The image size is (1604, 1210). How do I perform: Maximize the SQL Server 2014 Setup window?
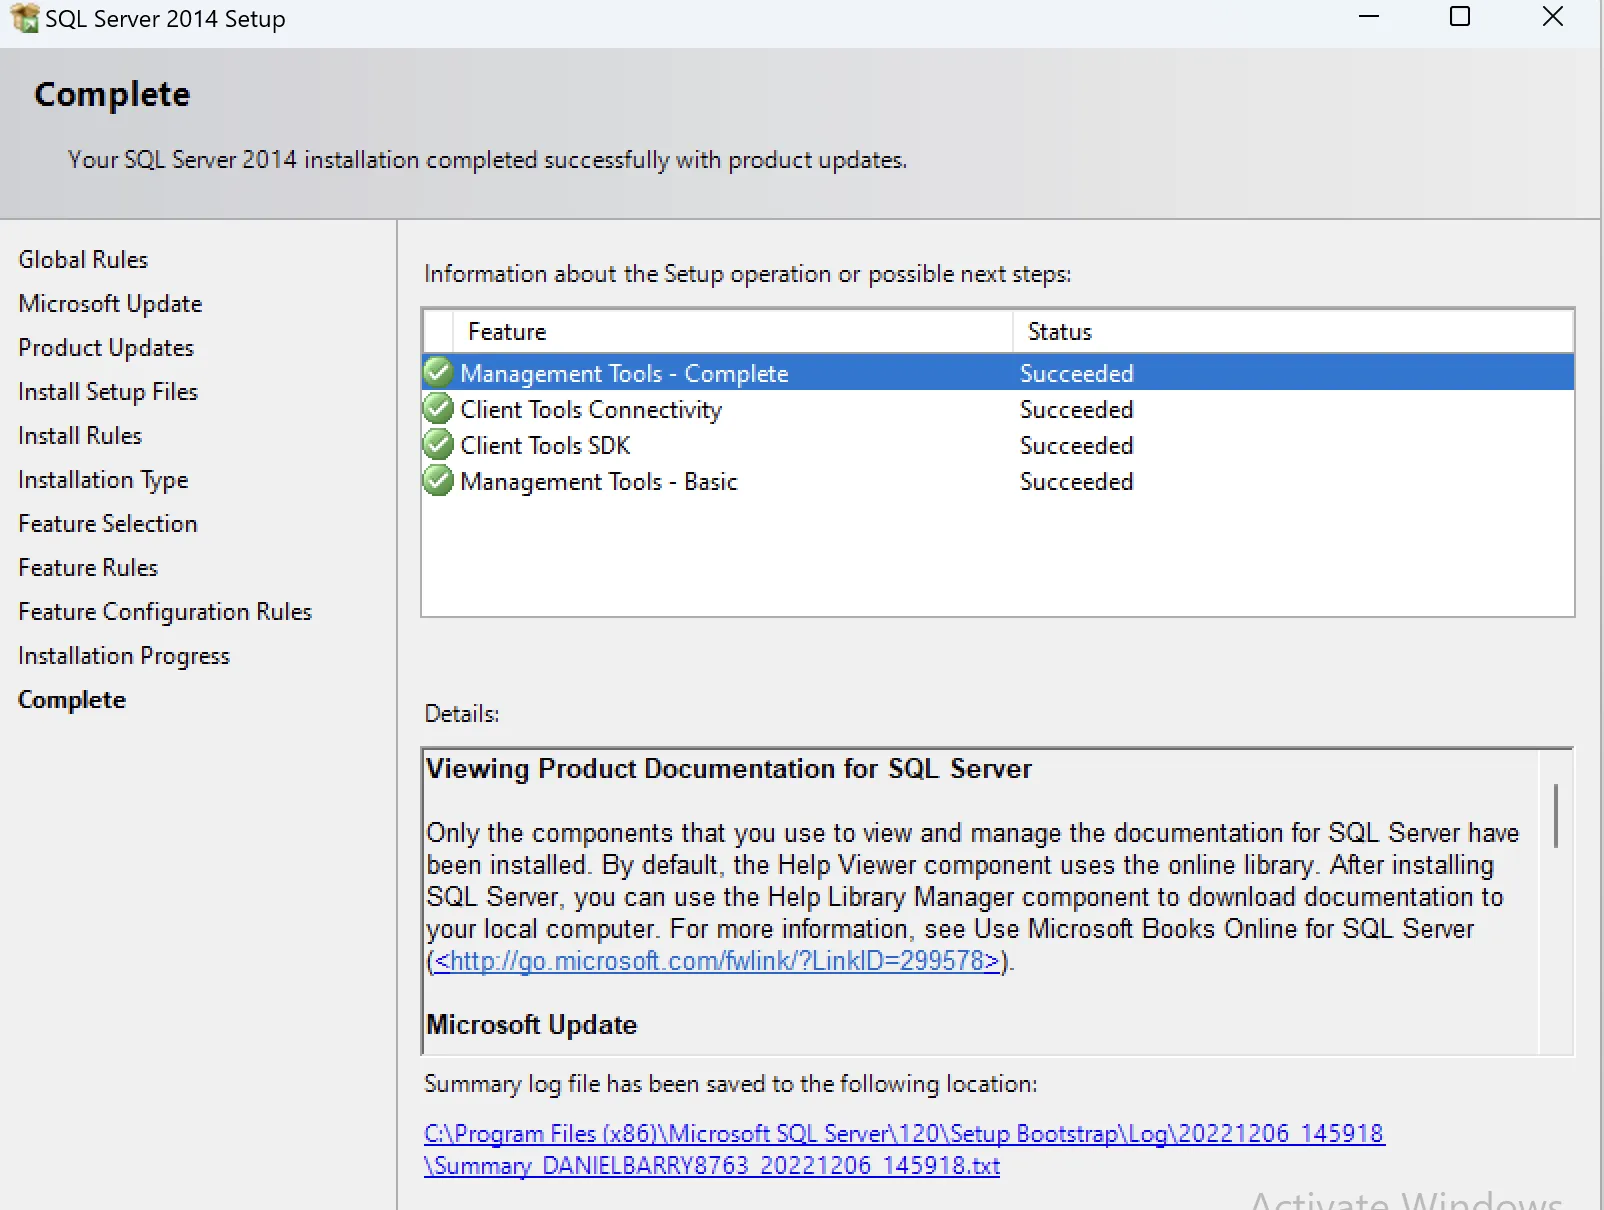(1460, 17)
